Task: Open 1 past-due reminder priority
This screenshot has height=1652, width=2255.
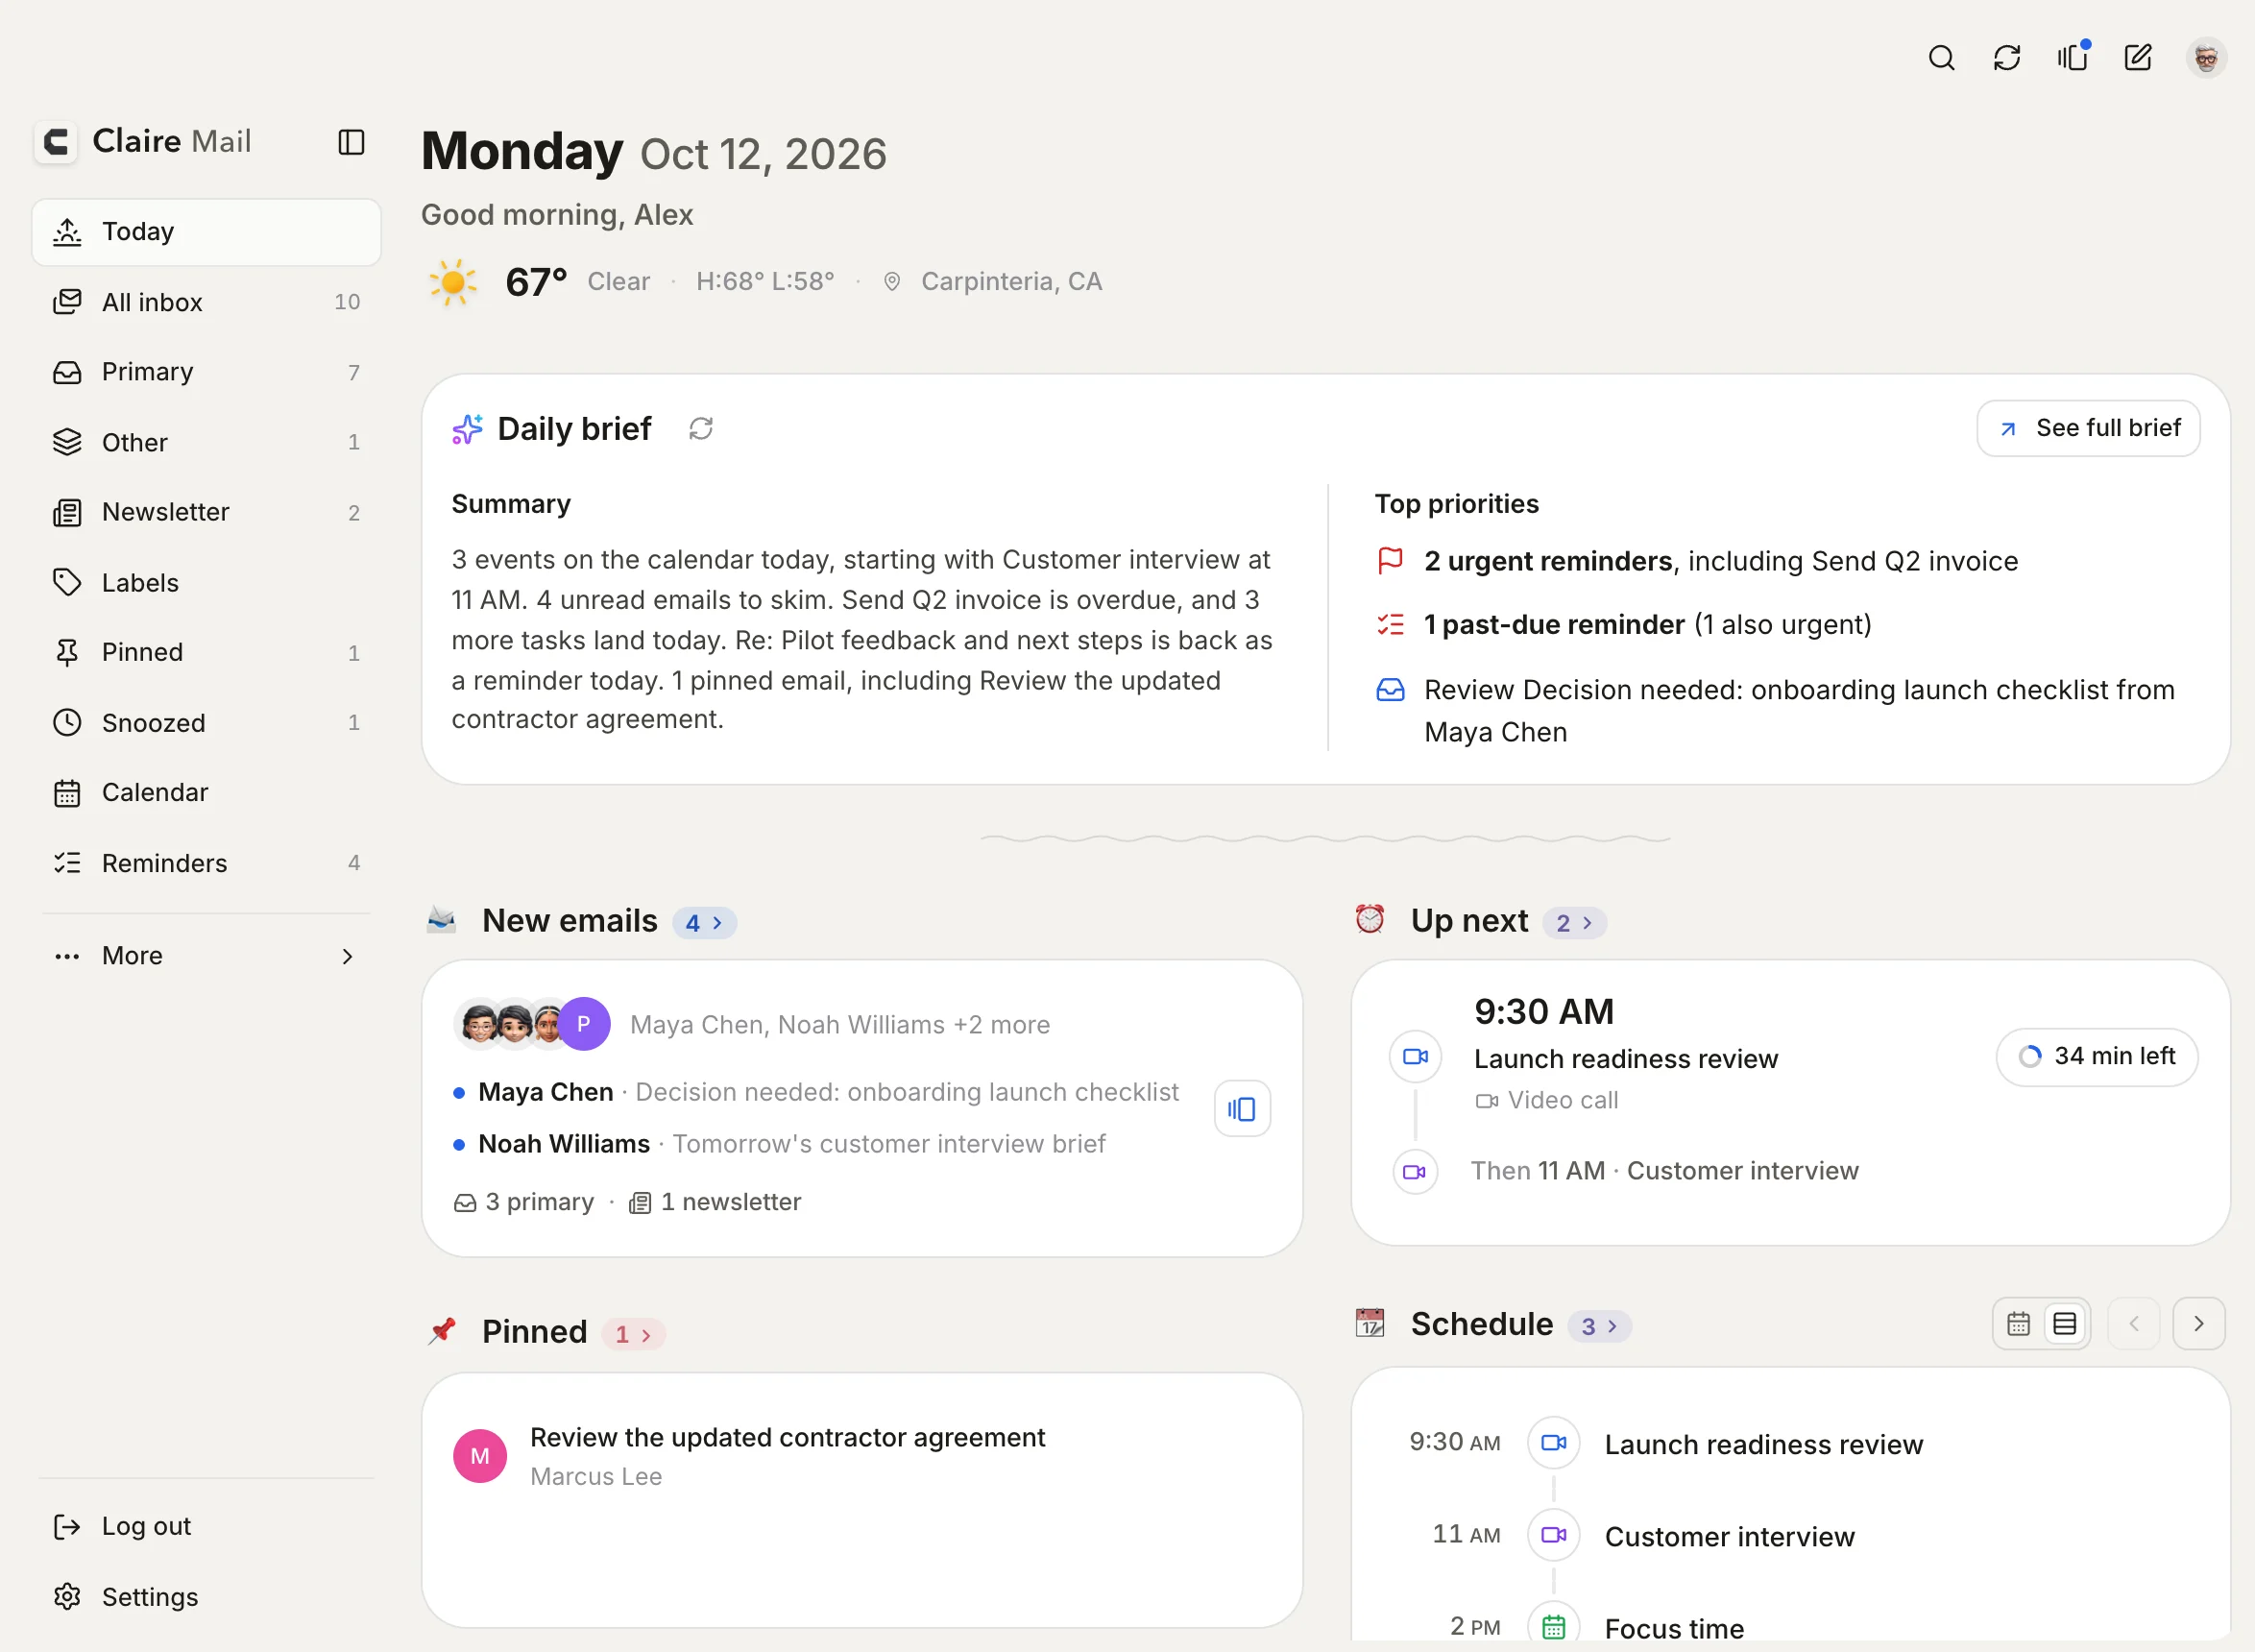Action: [1647, 624]
